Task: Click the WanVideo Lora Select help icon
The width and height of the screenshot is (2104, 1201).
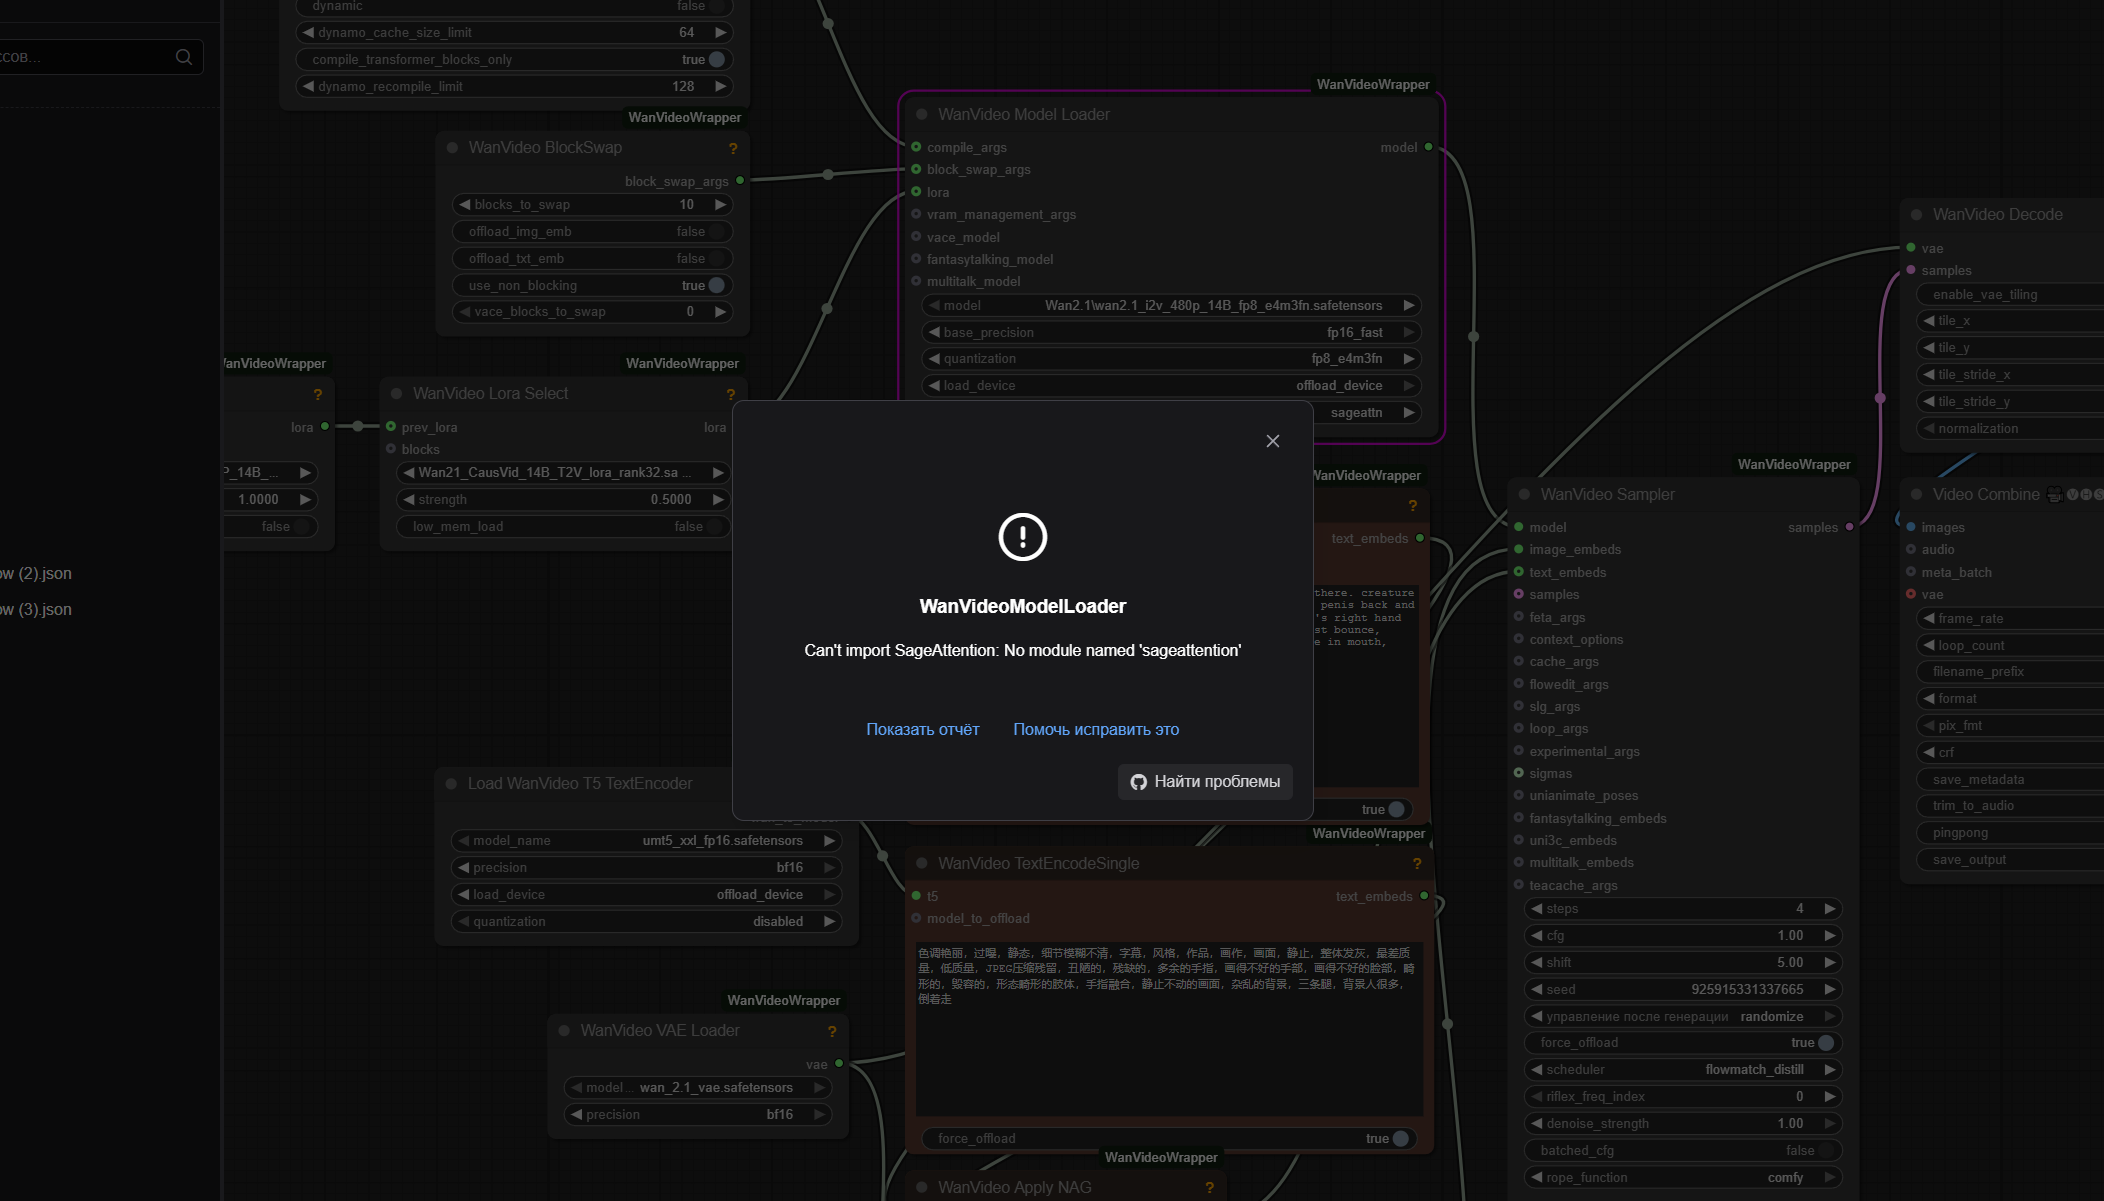Action: (x=730, y=395)
